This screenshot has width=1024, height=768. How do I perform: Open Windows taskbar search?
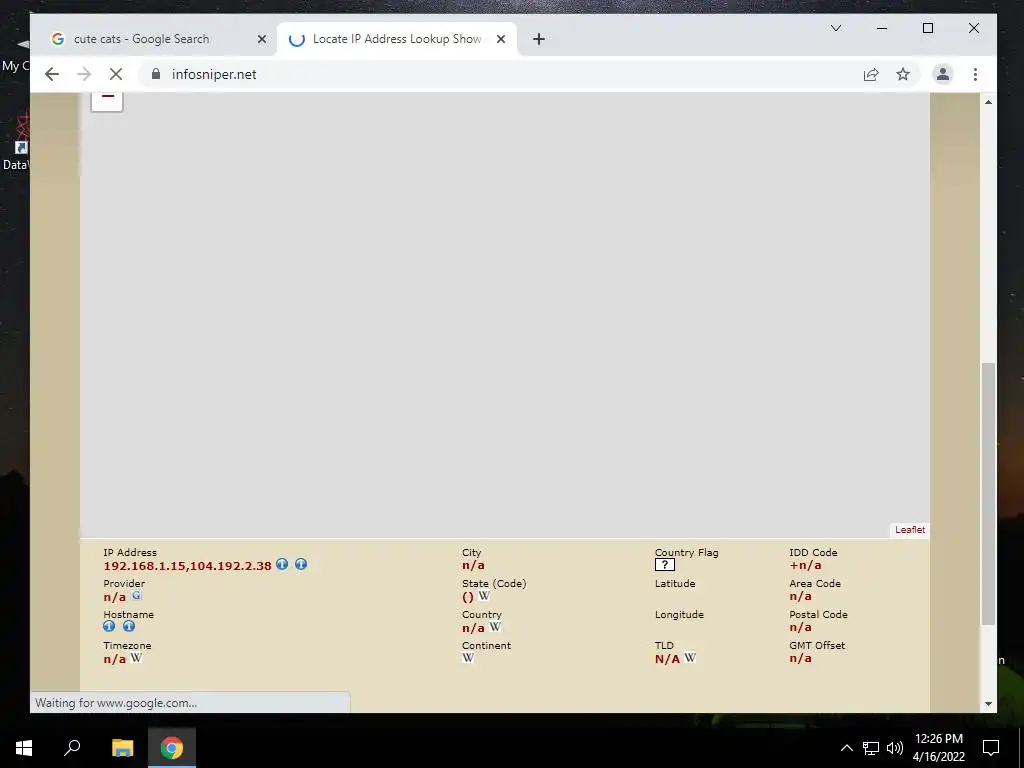coord(72,748)
